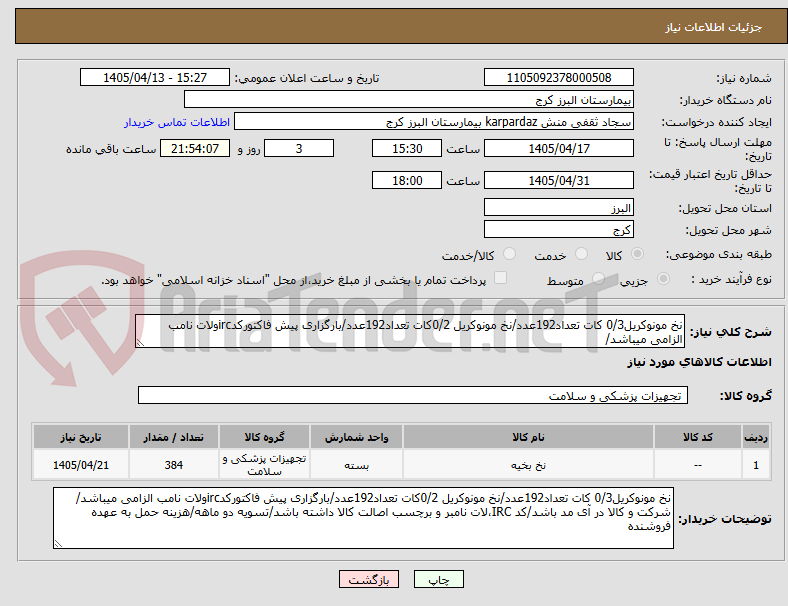Click the گروه کالا field تجهیزات پزشکی و سلامت
The width and height of the screenshot is (788, 606).
click(x=413, y=395)
